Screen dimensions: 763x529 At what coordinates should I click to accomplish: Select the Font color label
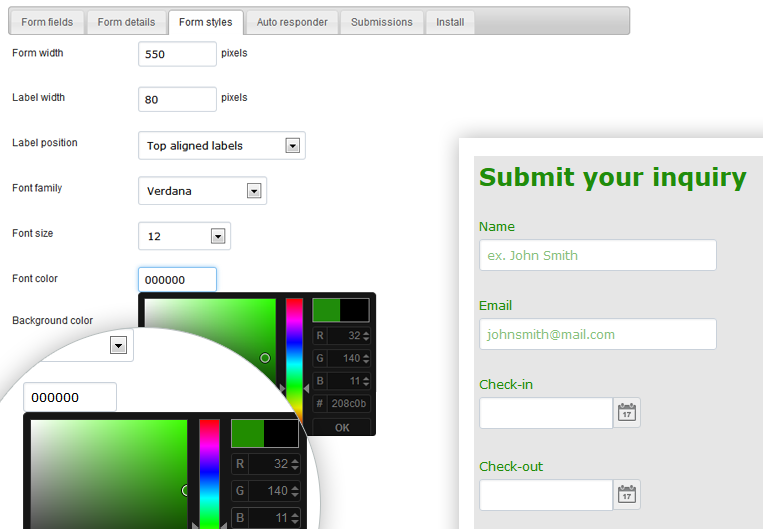[x=35, y=278]
